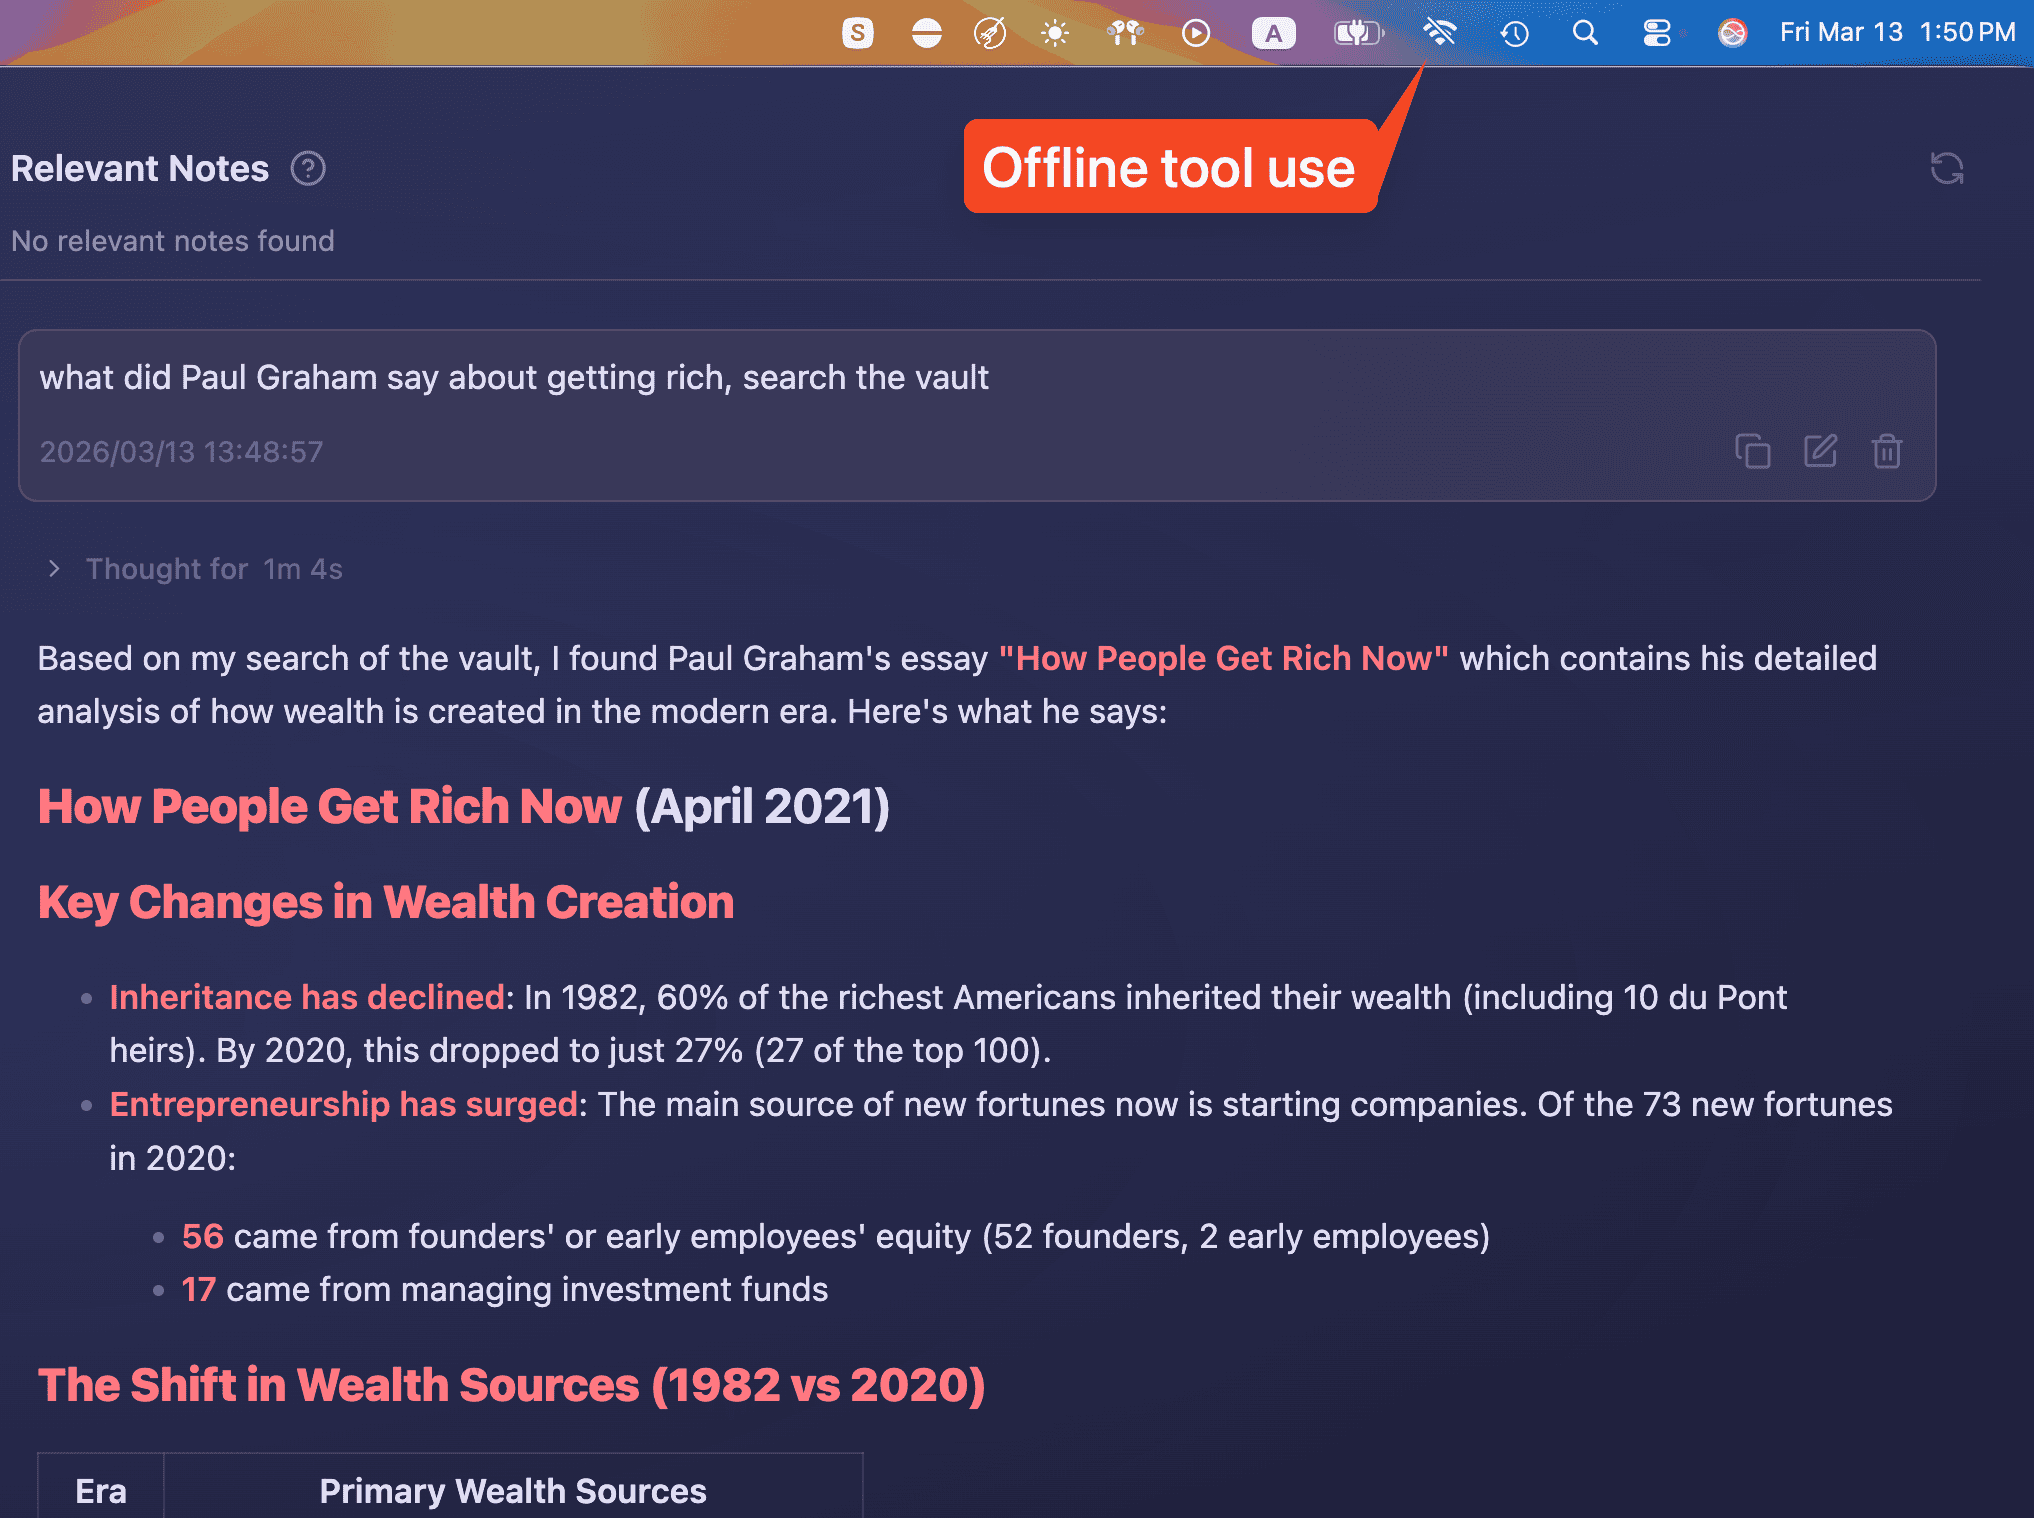
Task: Click the date and time in menu bar
Action: 1897,33
